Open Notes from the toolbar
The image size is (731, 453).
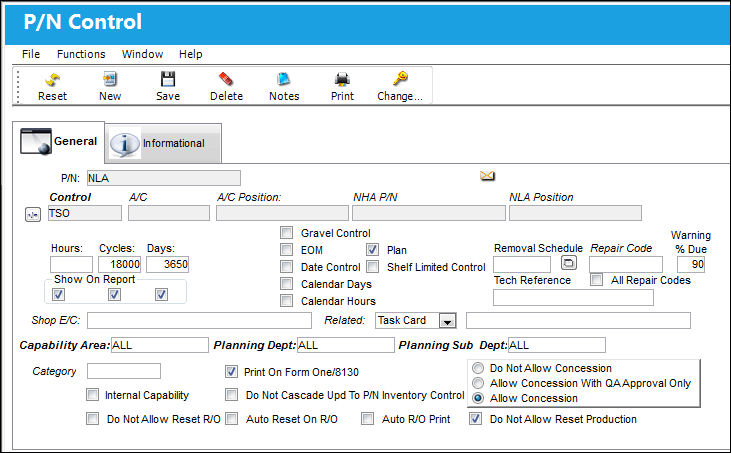(283, 80)
